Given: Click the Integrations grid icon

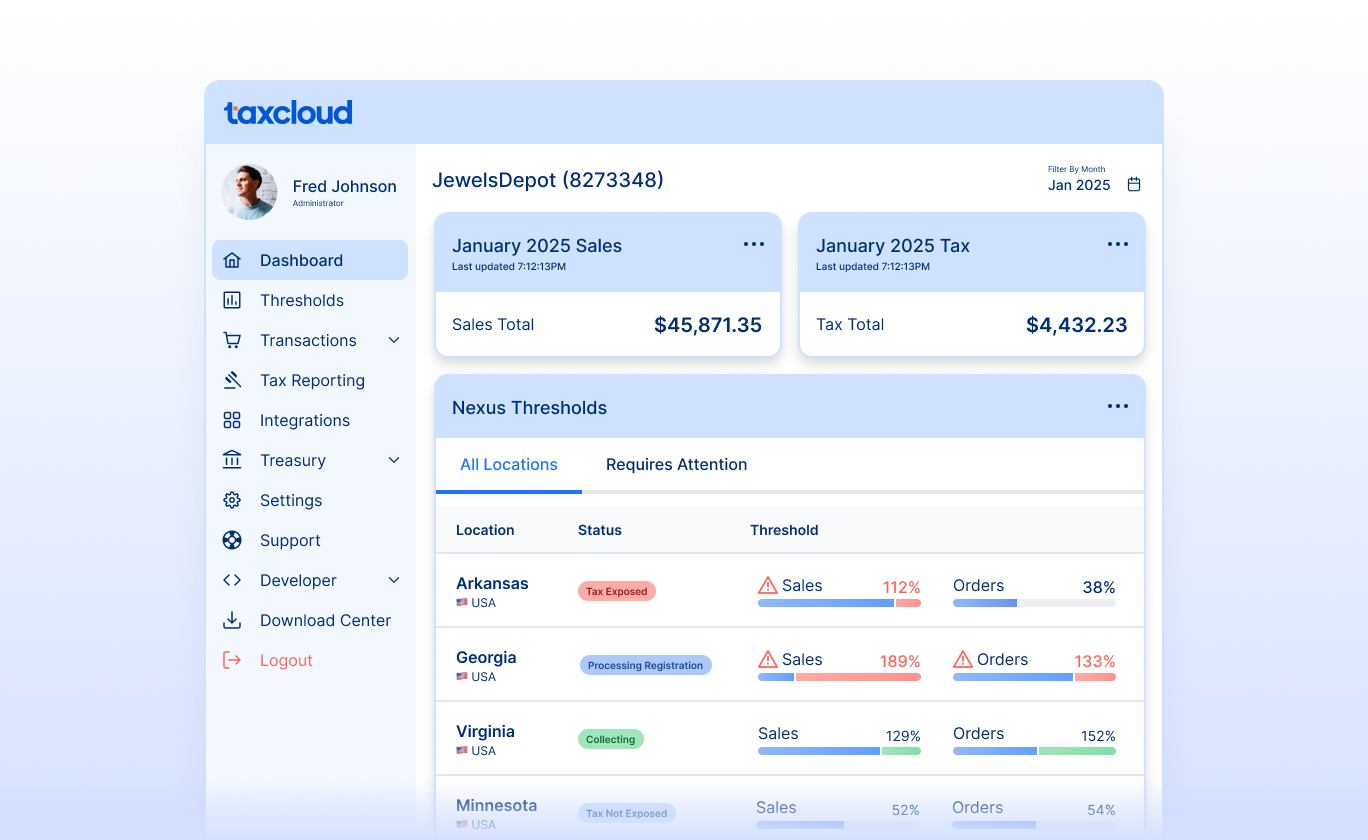Looking at the screenshot, I should pos(232,420).
